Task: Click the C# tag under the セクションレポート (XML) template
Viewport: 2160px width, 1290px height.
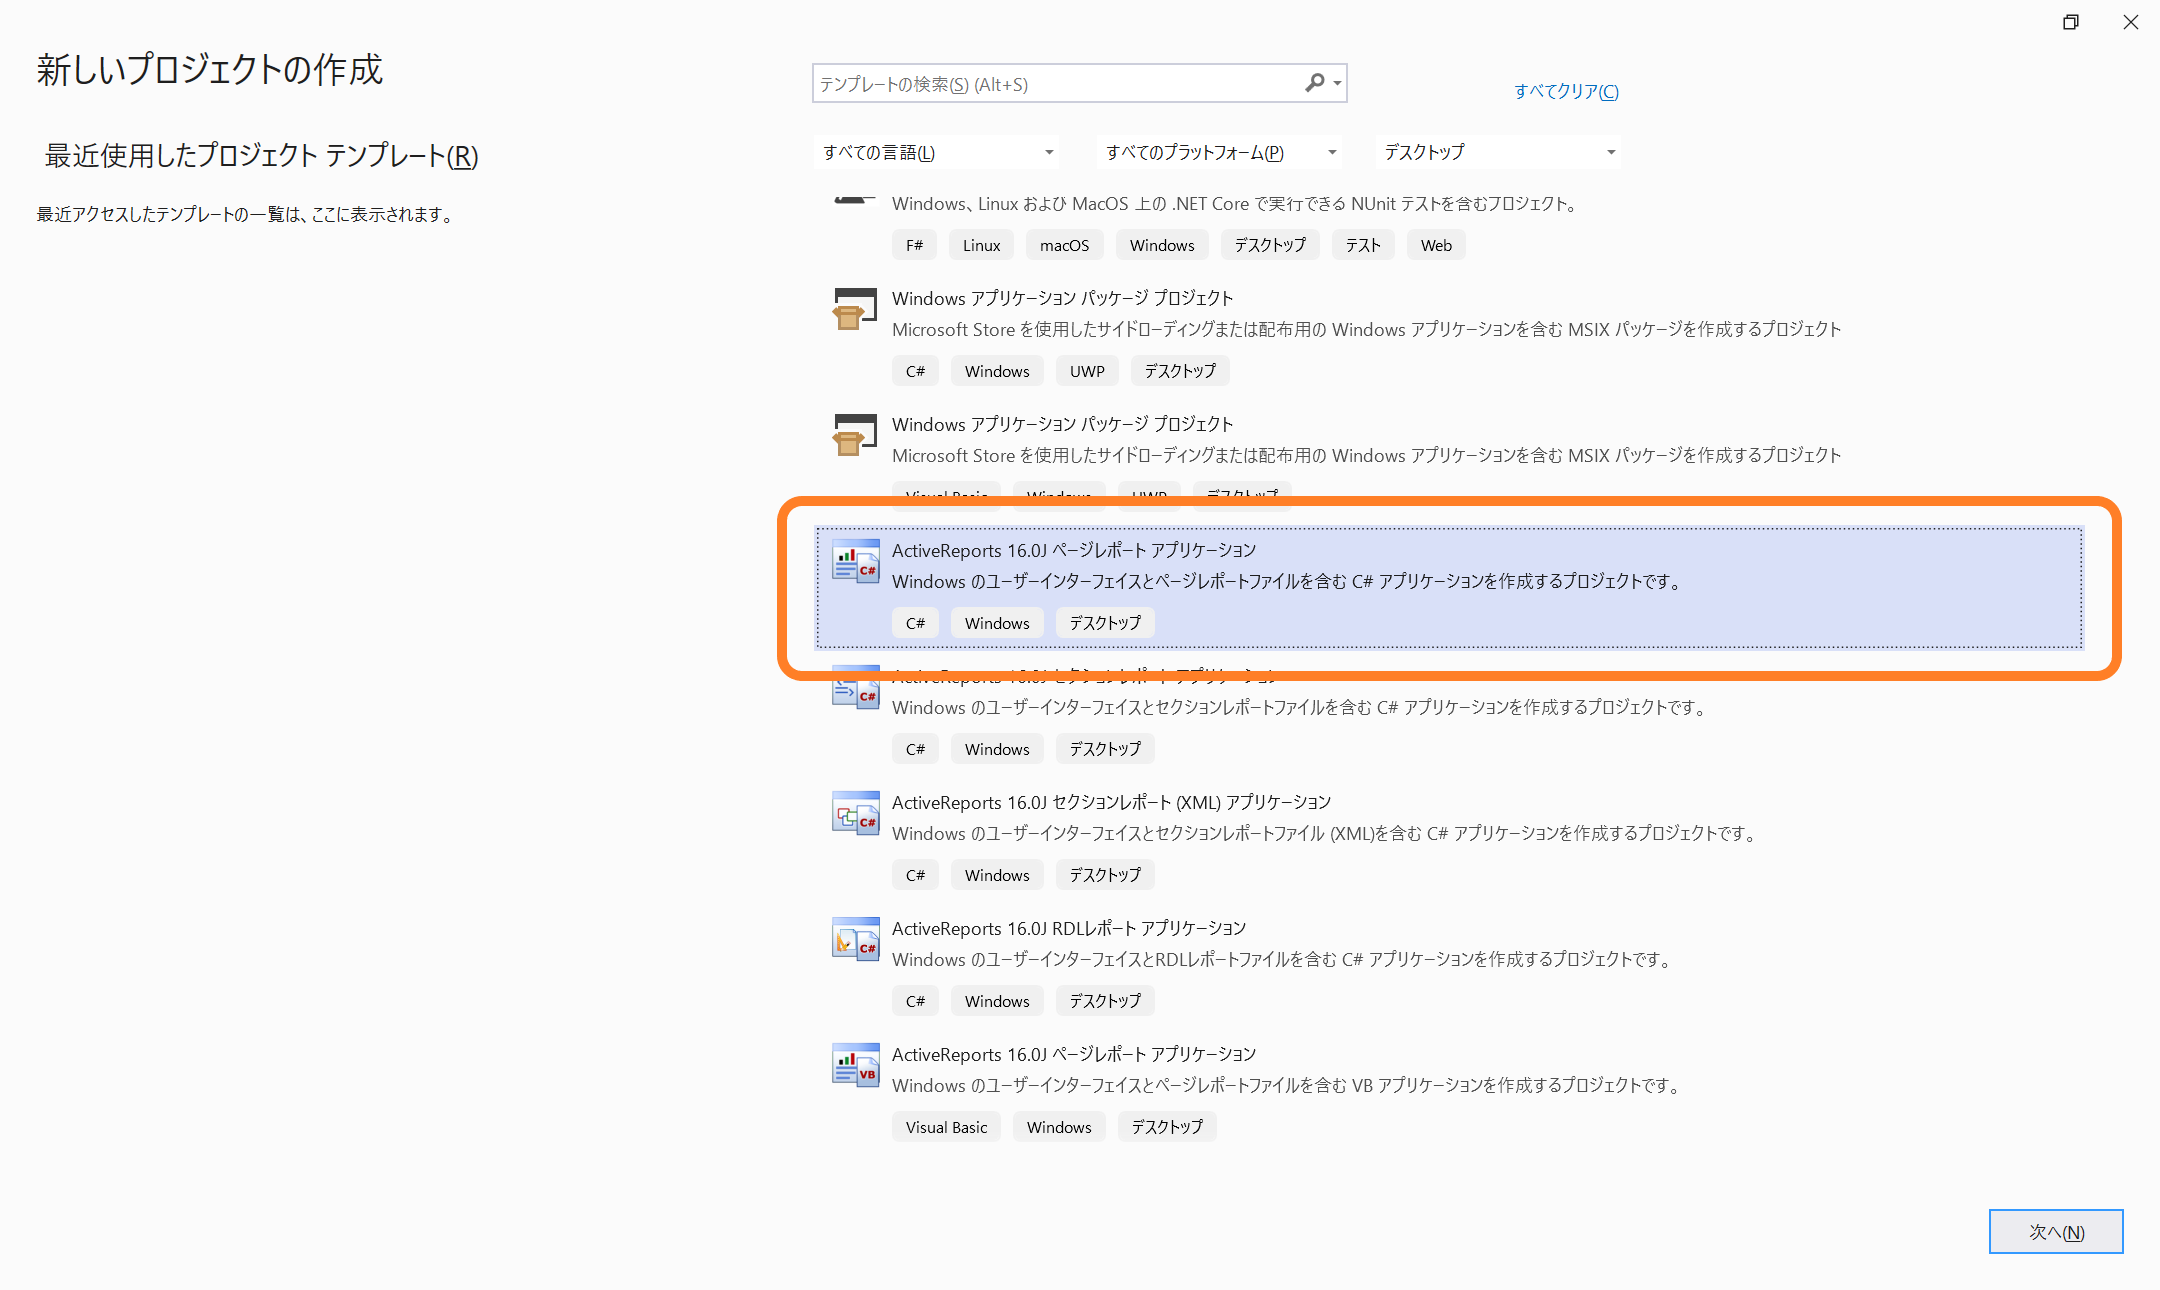Action: [x=915, y=875]
